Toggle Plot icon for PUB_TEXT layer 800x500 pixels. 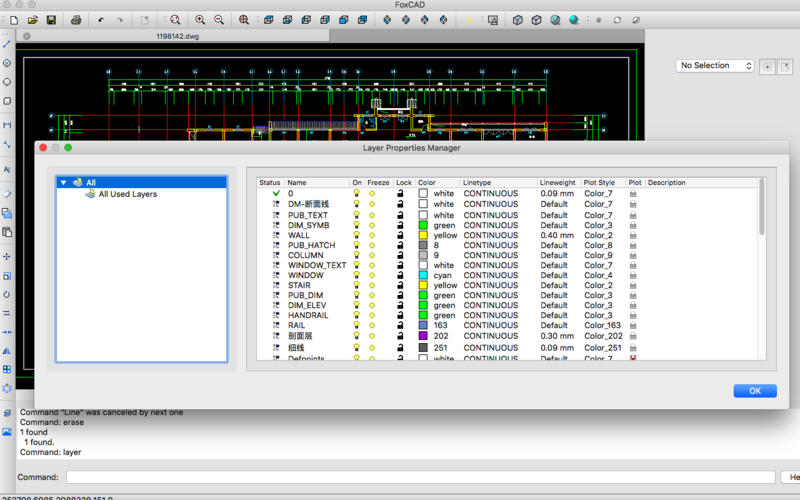click(x=633, y=215)
